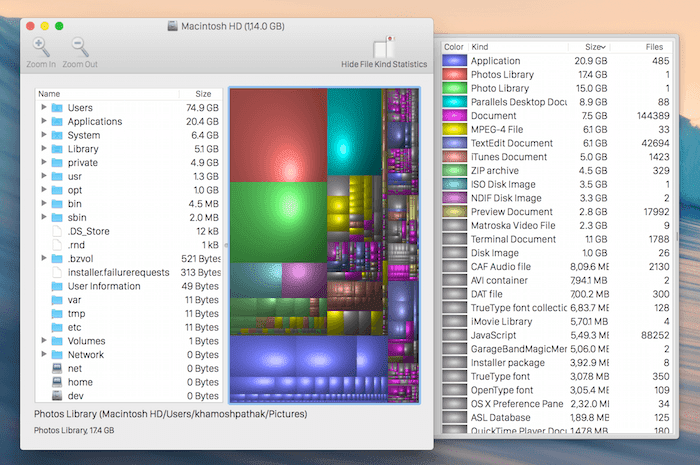Click the Zoom Out magnifier icon

click(80, 47)
